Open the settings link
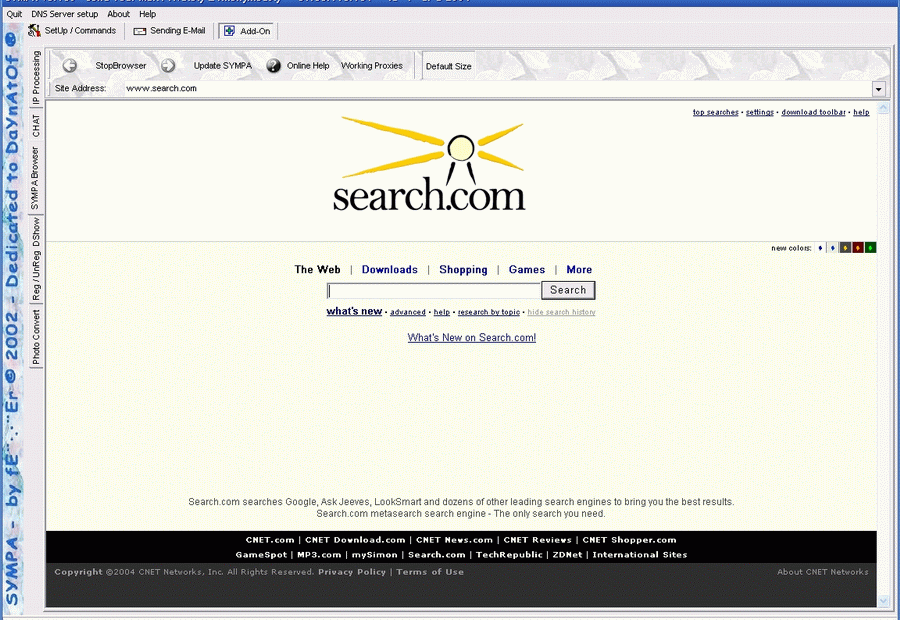 coord(759,113)
